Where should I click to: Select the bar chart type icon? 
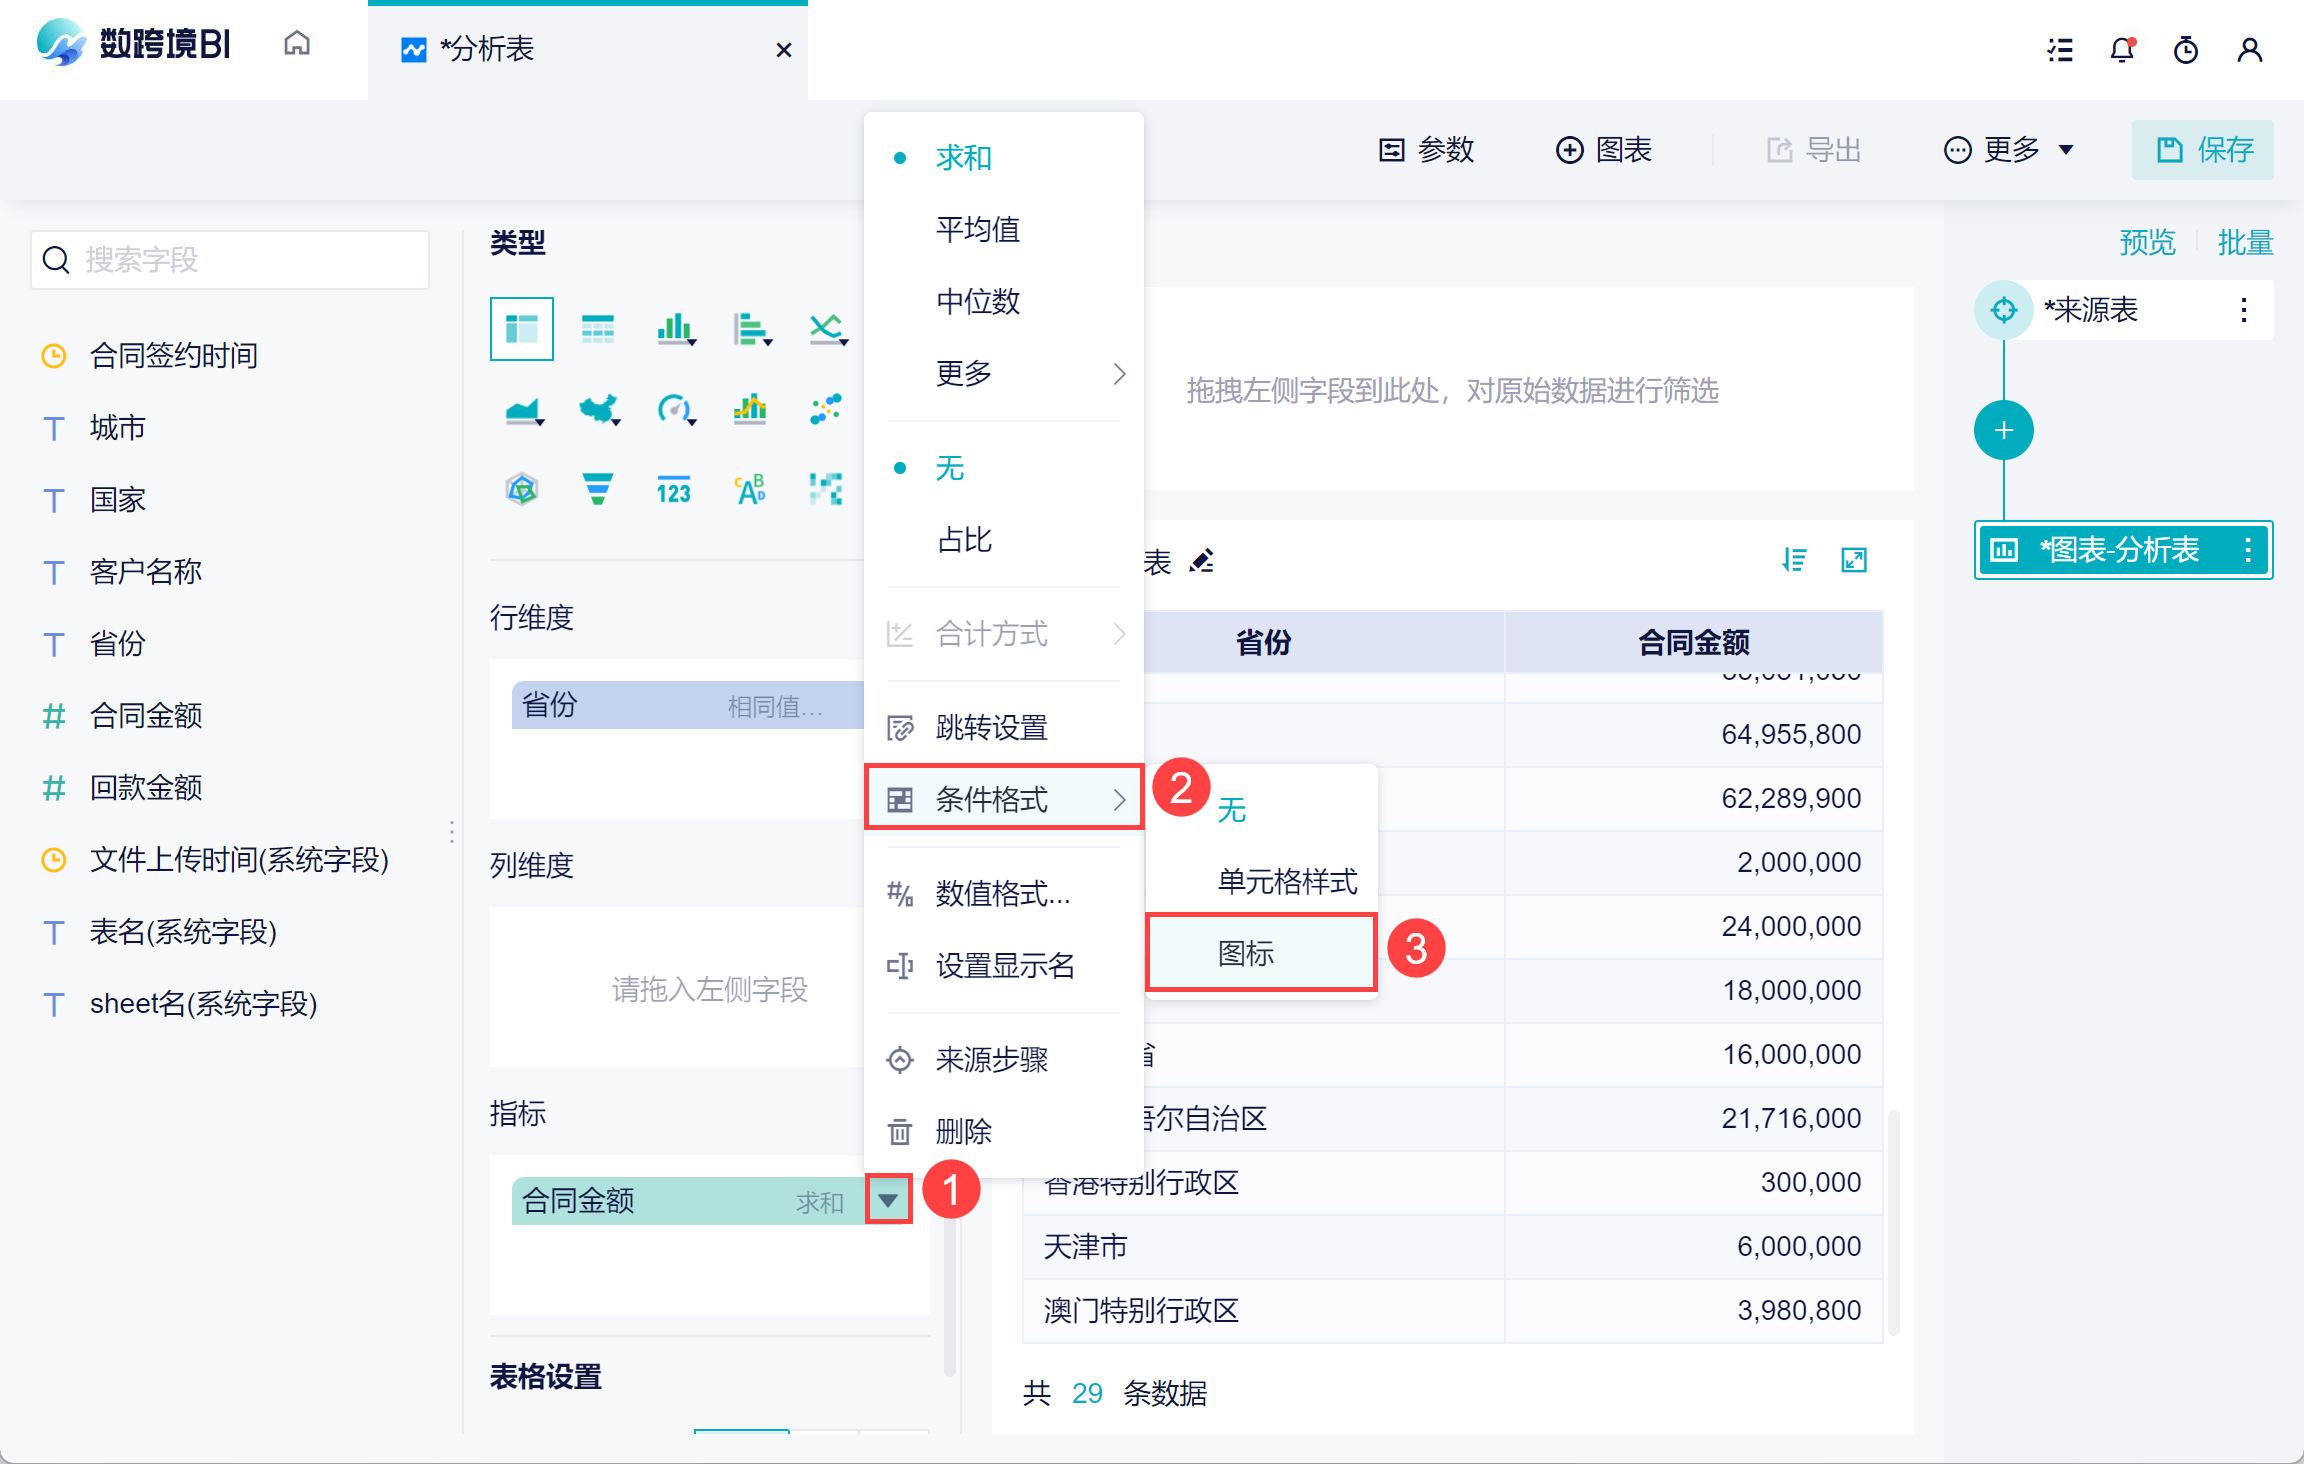pyautogui.click(x=675, y=328)
